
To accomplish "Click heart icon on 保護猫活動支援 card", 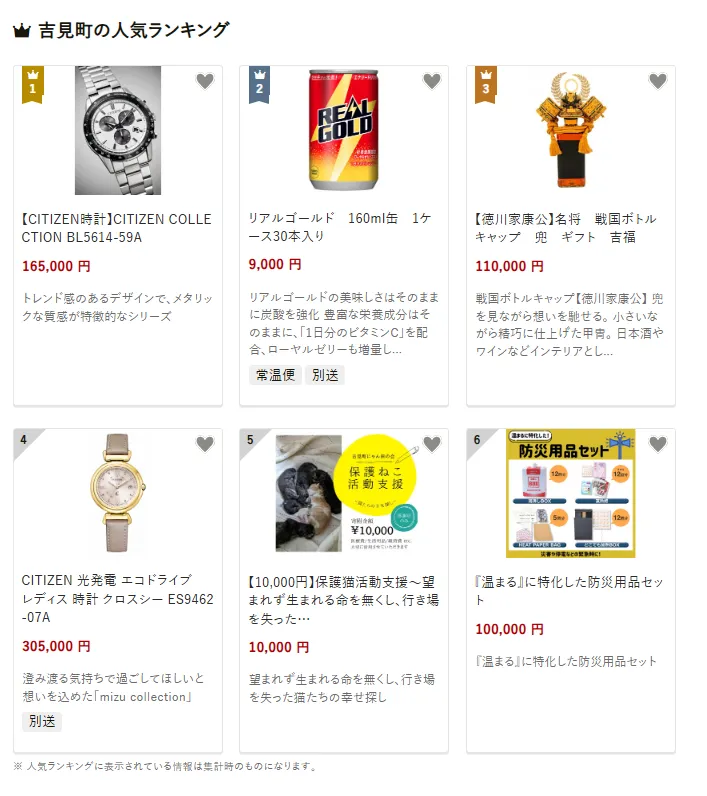I will point(432,444).
